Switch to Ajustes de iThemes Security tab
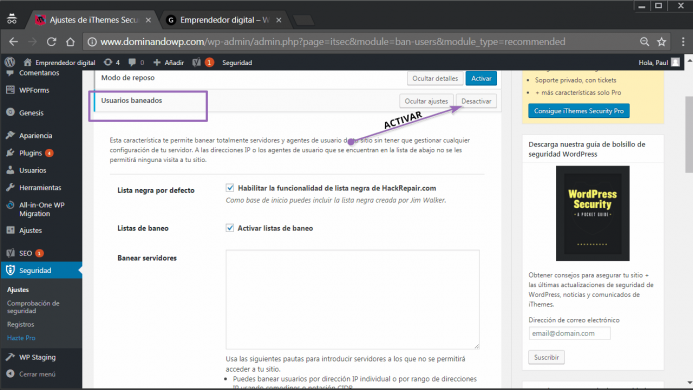The image size is (693, 390). pos(93,20)
